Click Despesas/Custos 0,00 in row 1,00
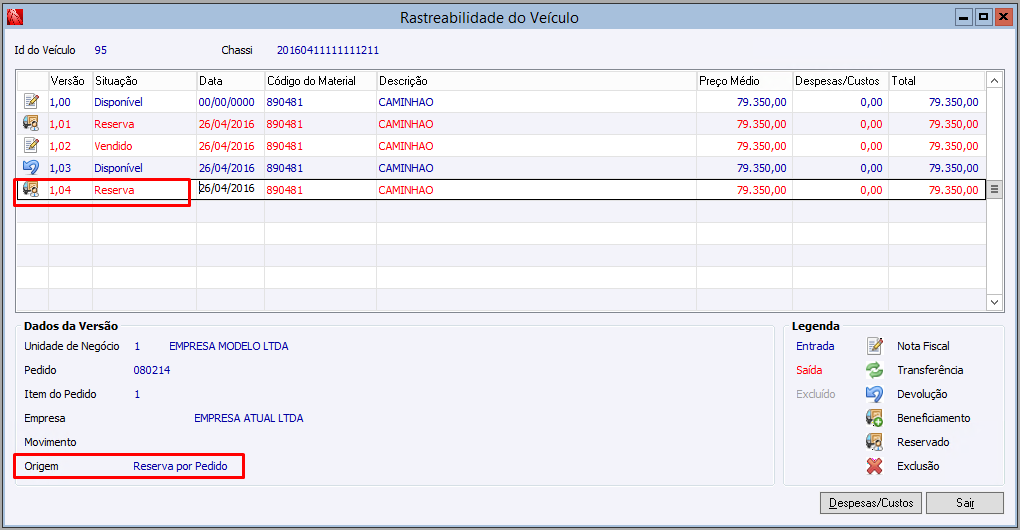1020x530 pixels. click(871, 102)
